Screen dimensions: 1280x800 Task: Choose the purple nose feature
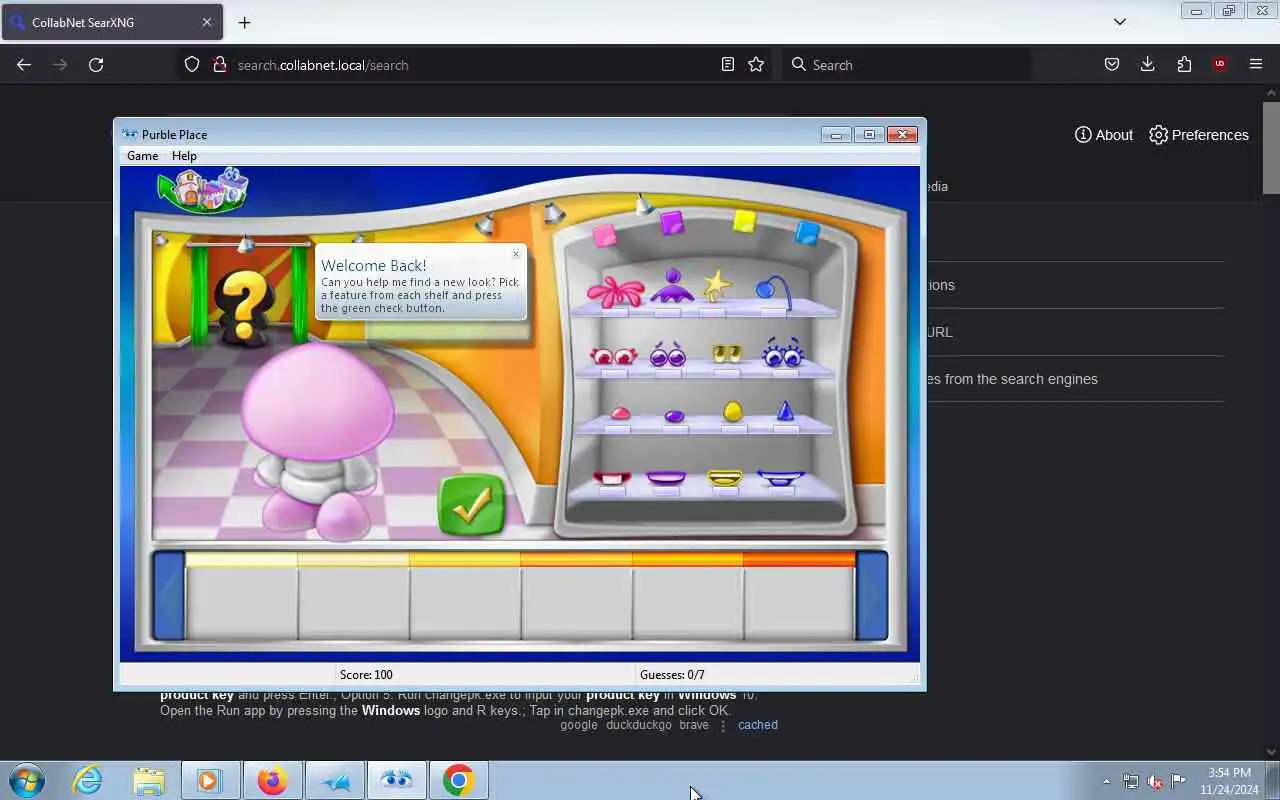coord(674,416)
